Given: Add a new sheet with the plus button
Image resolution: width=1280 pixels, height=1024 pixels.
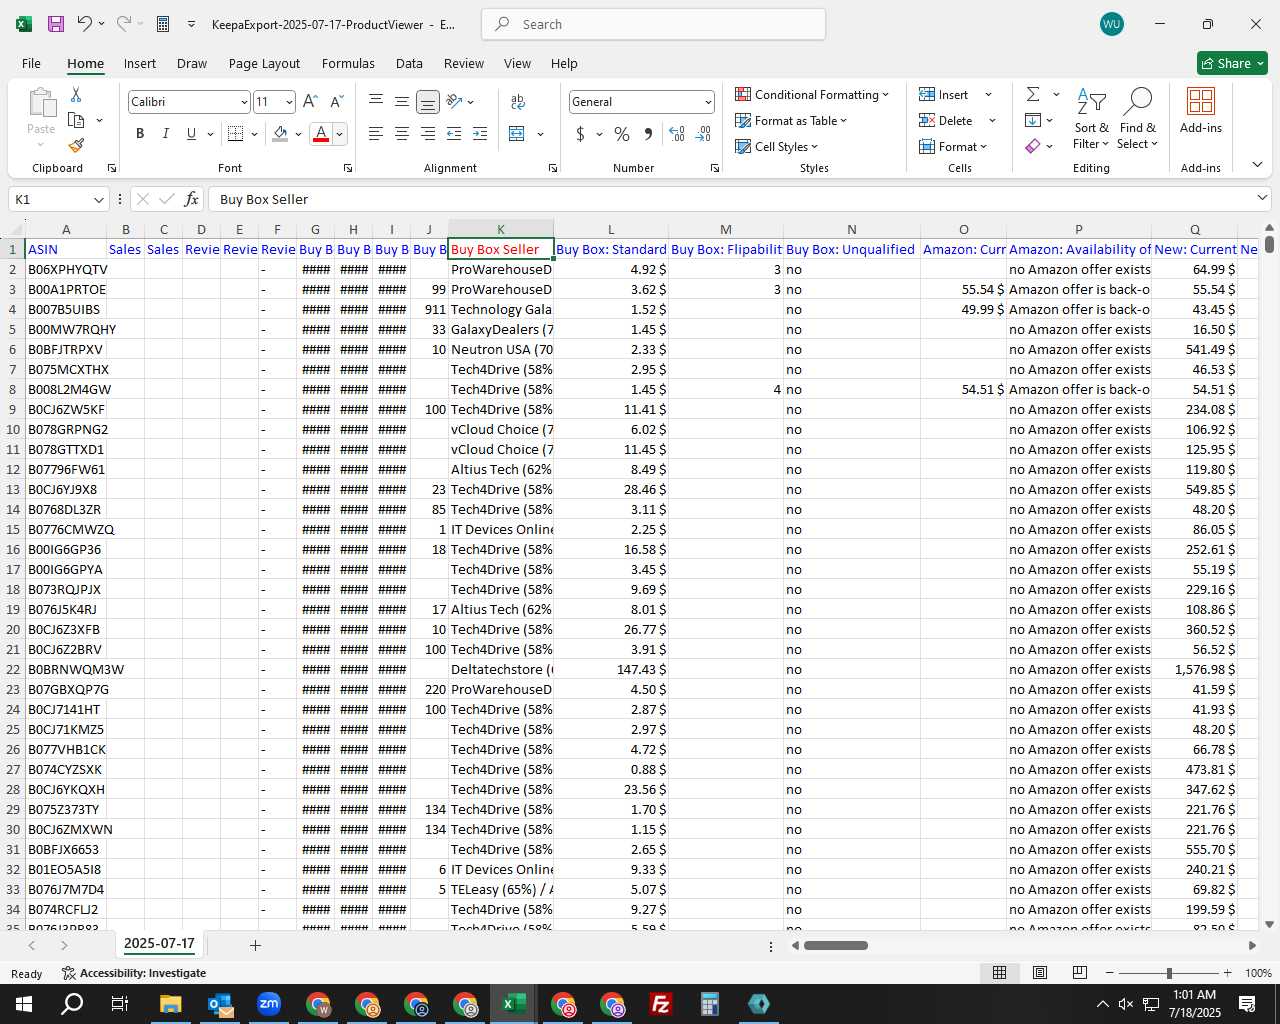Looking at the screenshot, I should click(255, 945).
